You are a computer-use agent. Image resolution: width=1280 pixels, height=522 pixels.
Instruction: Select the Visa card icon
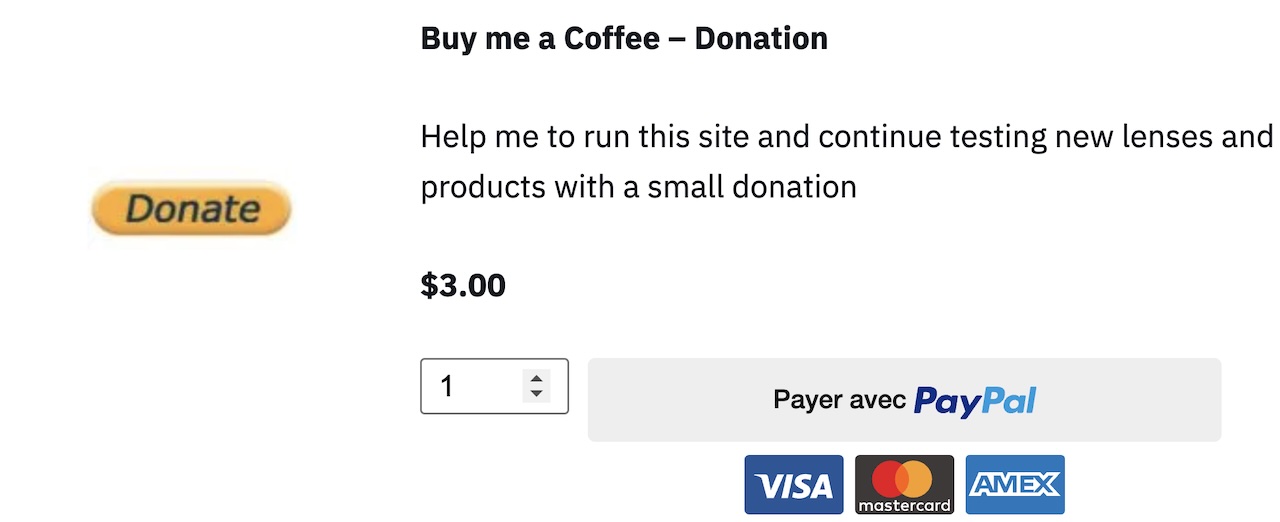(794, 484)
